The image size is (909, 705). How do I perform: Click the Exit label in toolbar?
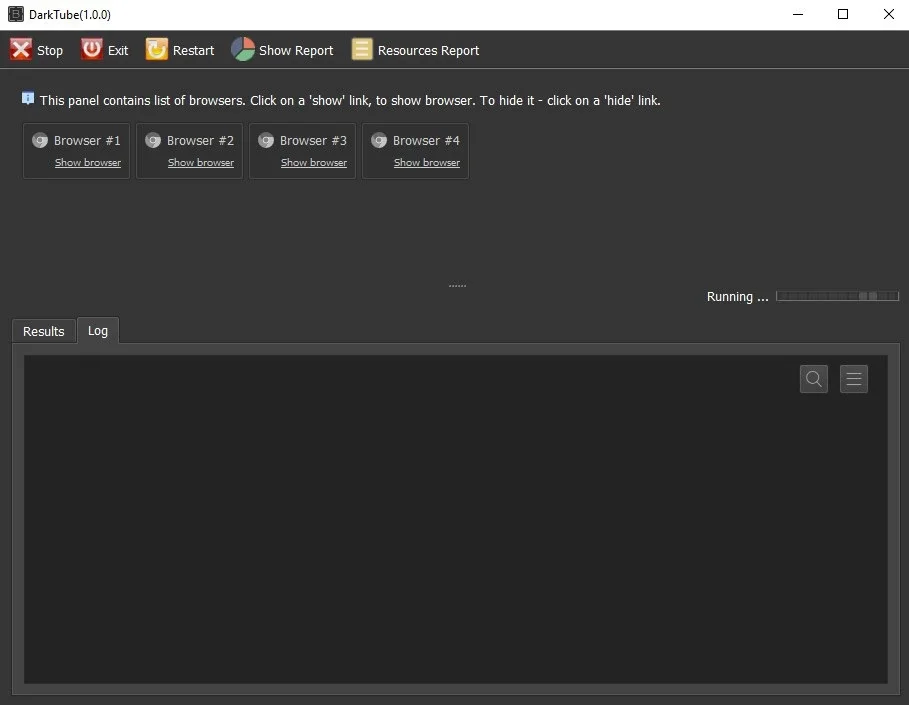pos(118,50)
